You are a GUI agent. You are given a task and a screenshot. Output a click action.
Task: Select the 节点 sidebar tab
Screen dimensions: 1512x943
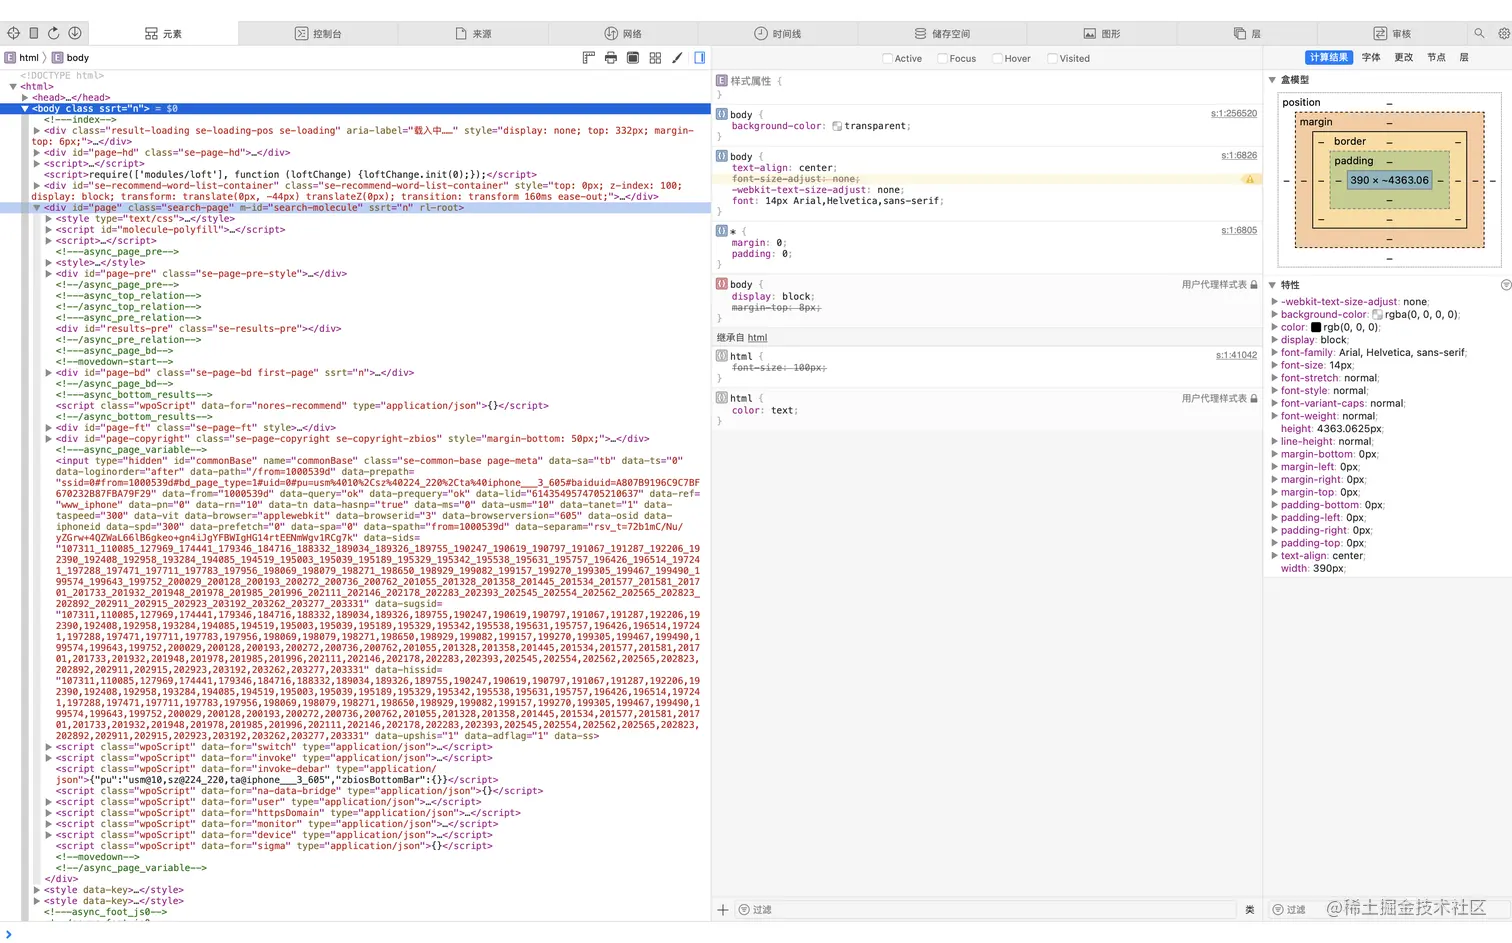click(1436, 57)
